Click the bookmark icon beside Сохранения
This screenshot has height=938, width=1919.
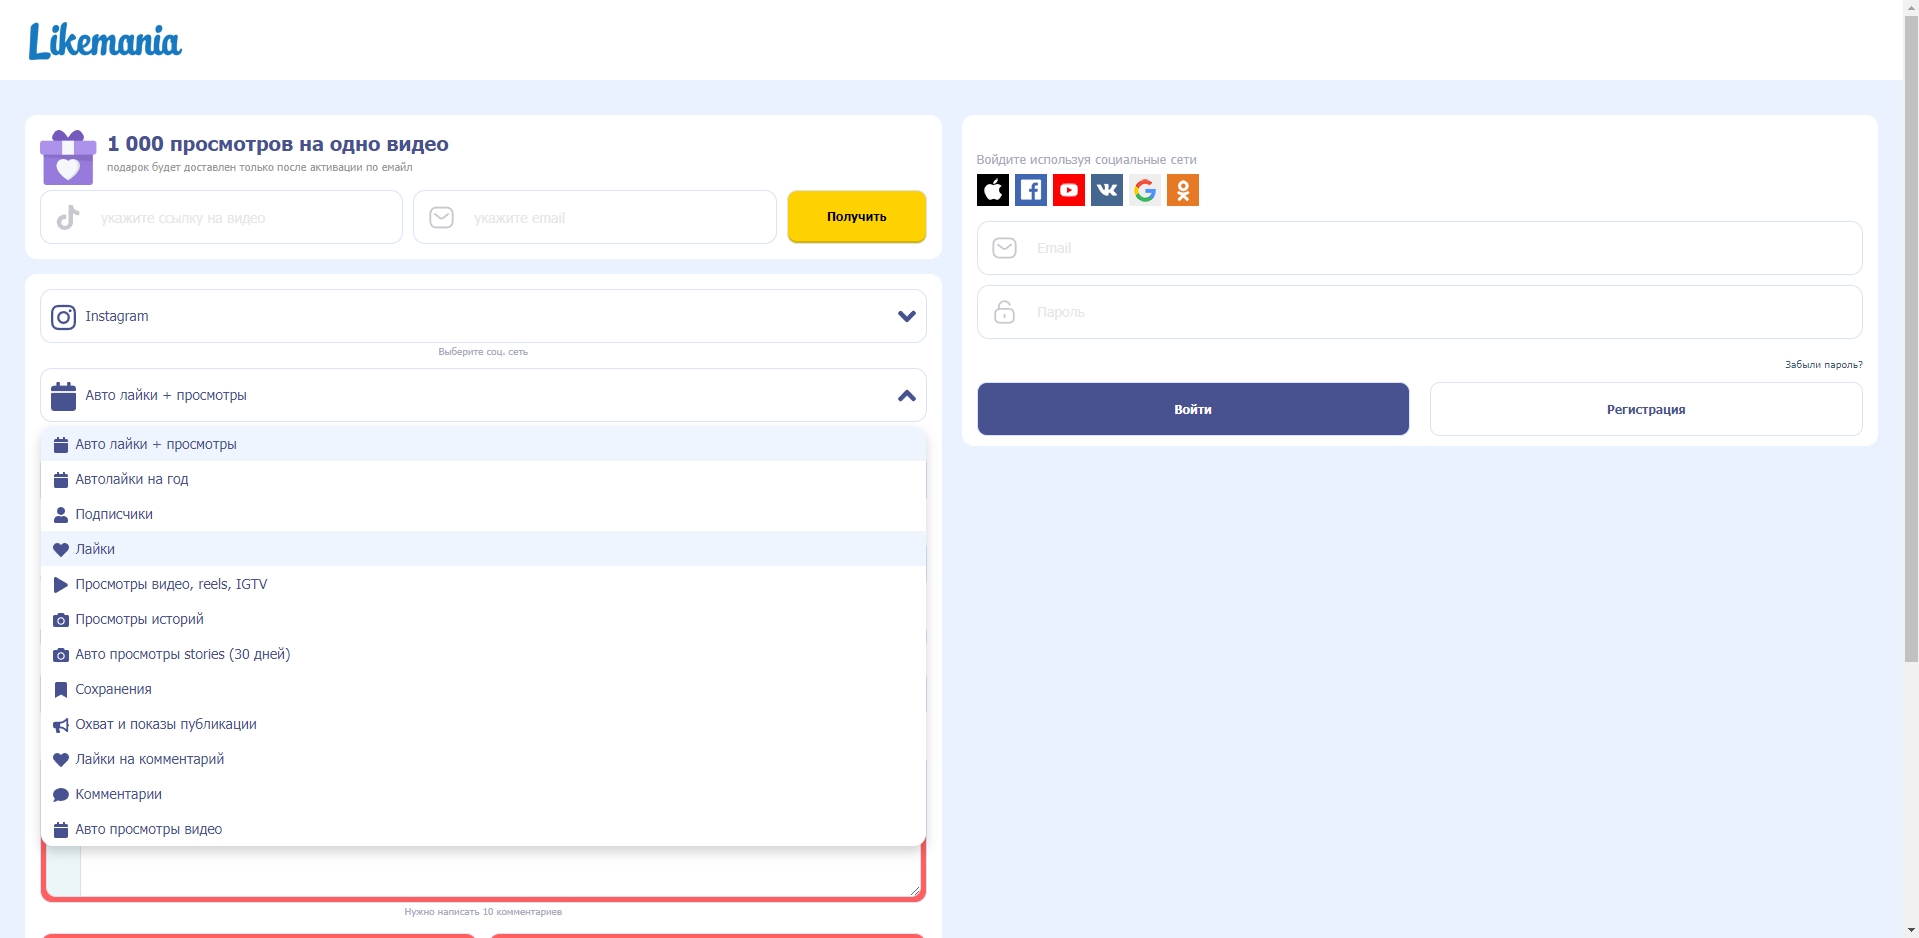click(x=61, y=690)
